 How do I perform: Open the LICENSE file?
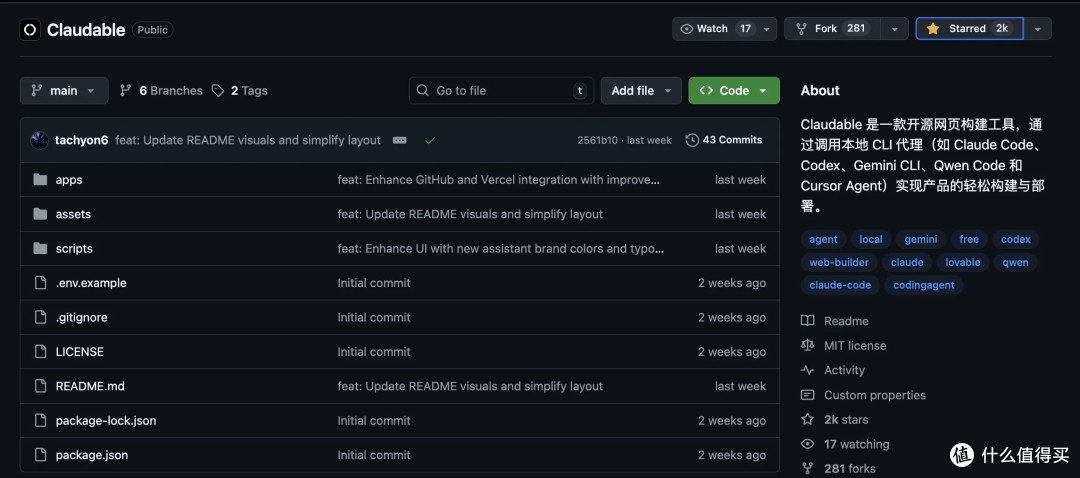[80, 352]
